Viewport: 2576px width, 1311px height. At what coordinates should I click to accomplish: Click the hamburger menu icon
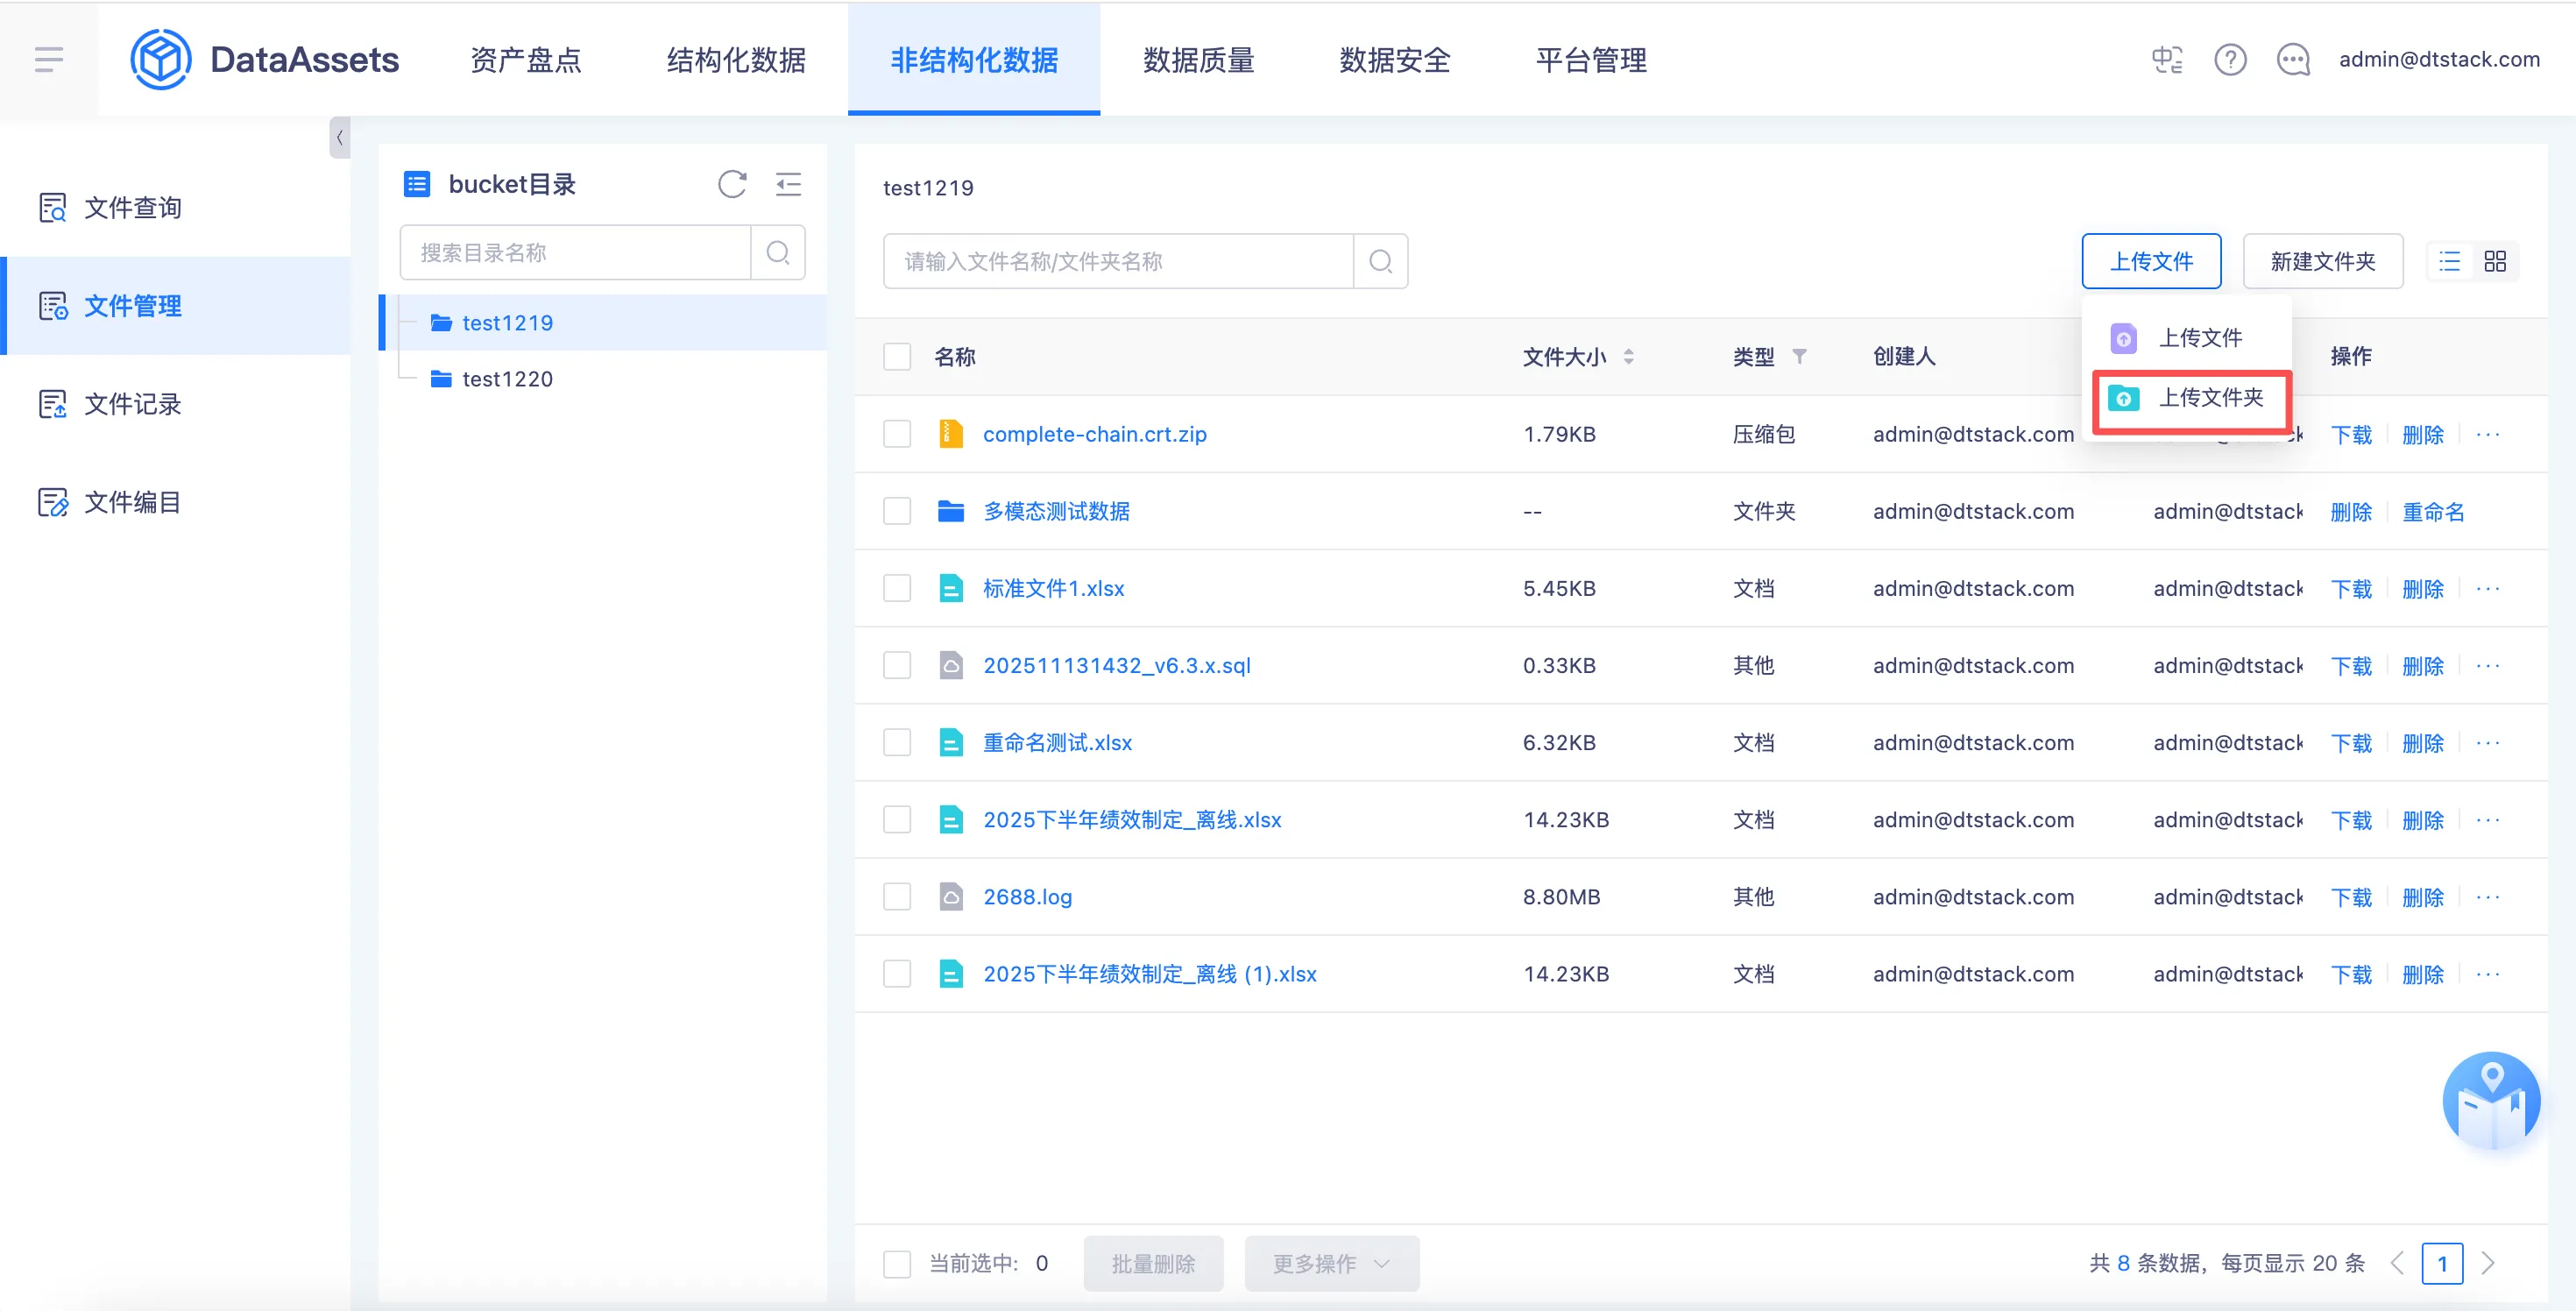click(x=48, y=60)
